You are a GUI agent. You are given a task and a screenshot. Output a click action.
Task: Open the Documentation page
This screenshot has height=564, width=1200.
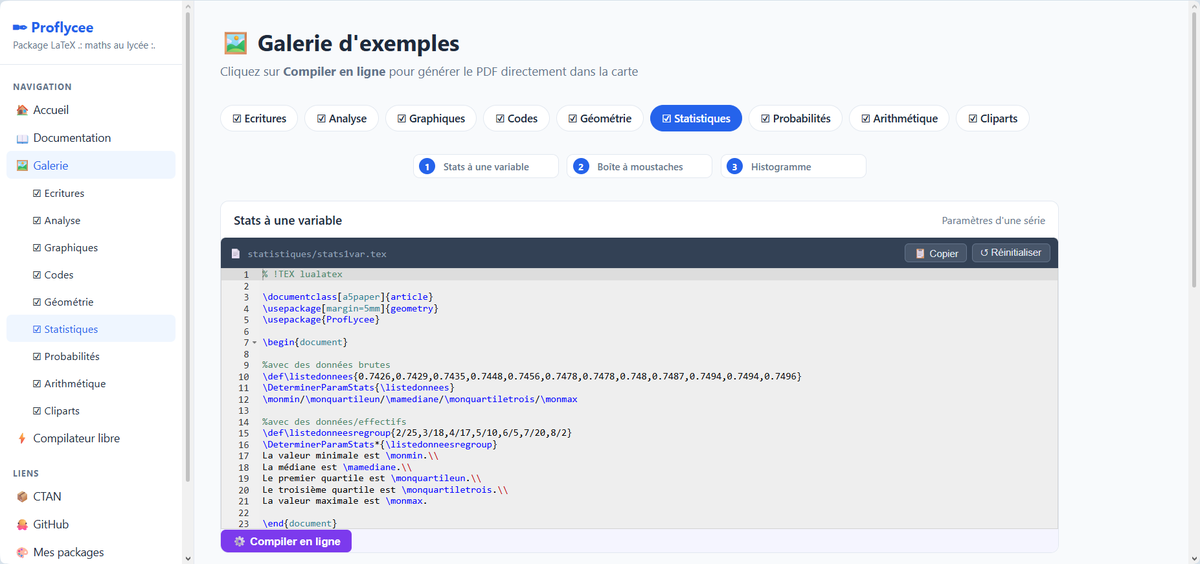pos(91,138)
